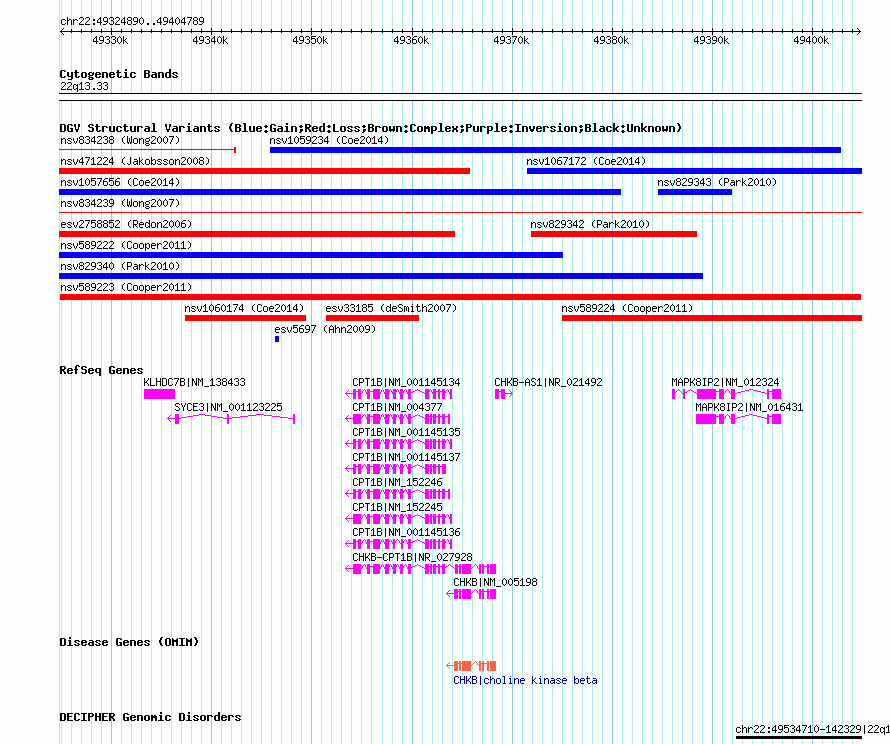The width and height of the screenshot is (890, 744).
Task: Click the DECIPHER Genomic Disorders track title
Action: [x=150, y=717]
